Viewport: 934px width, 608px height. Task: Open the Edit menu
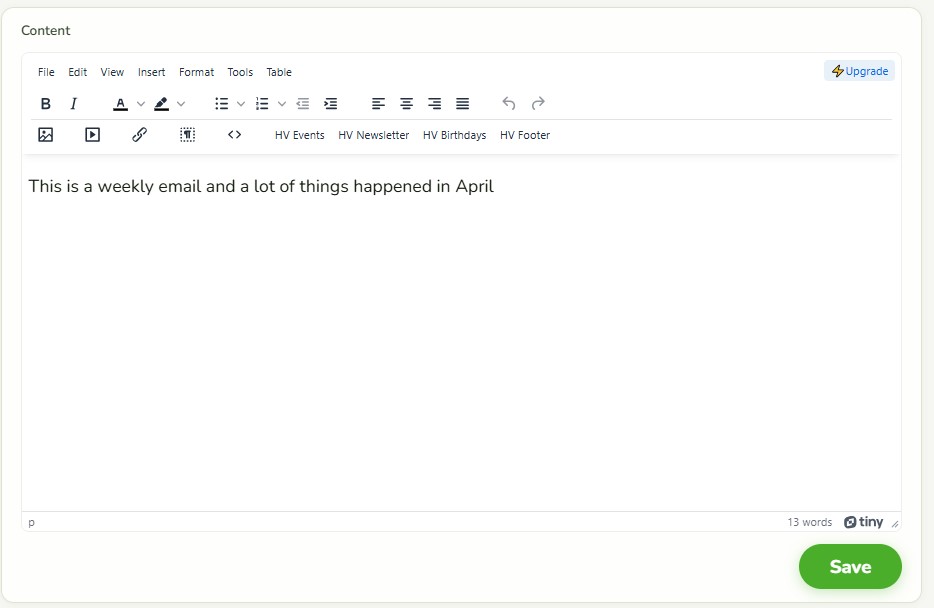pos(77,72)
